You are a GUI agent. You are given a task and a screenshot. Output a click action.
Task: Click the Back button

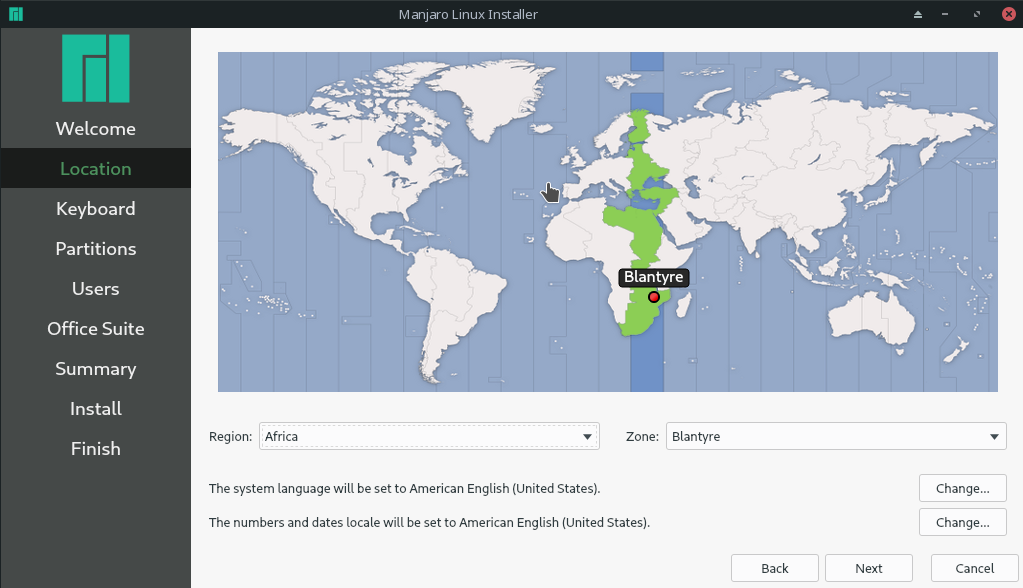pos(774,568)
